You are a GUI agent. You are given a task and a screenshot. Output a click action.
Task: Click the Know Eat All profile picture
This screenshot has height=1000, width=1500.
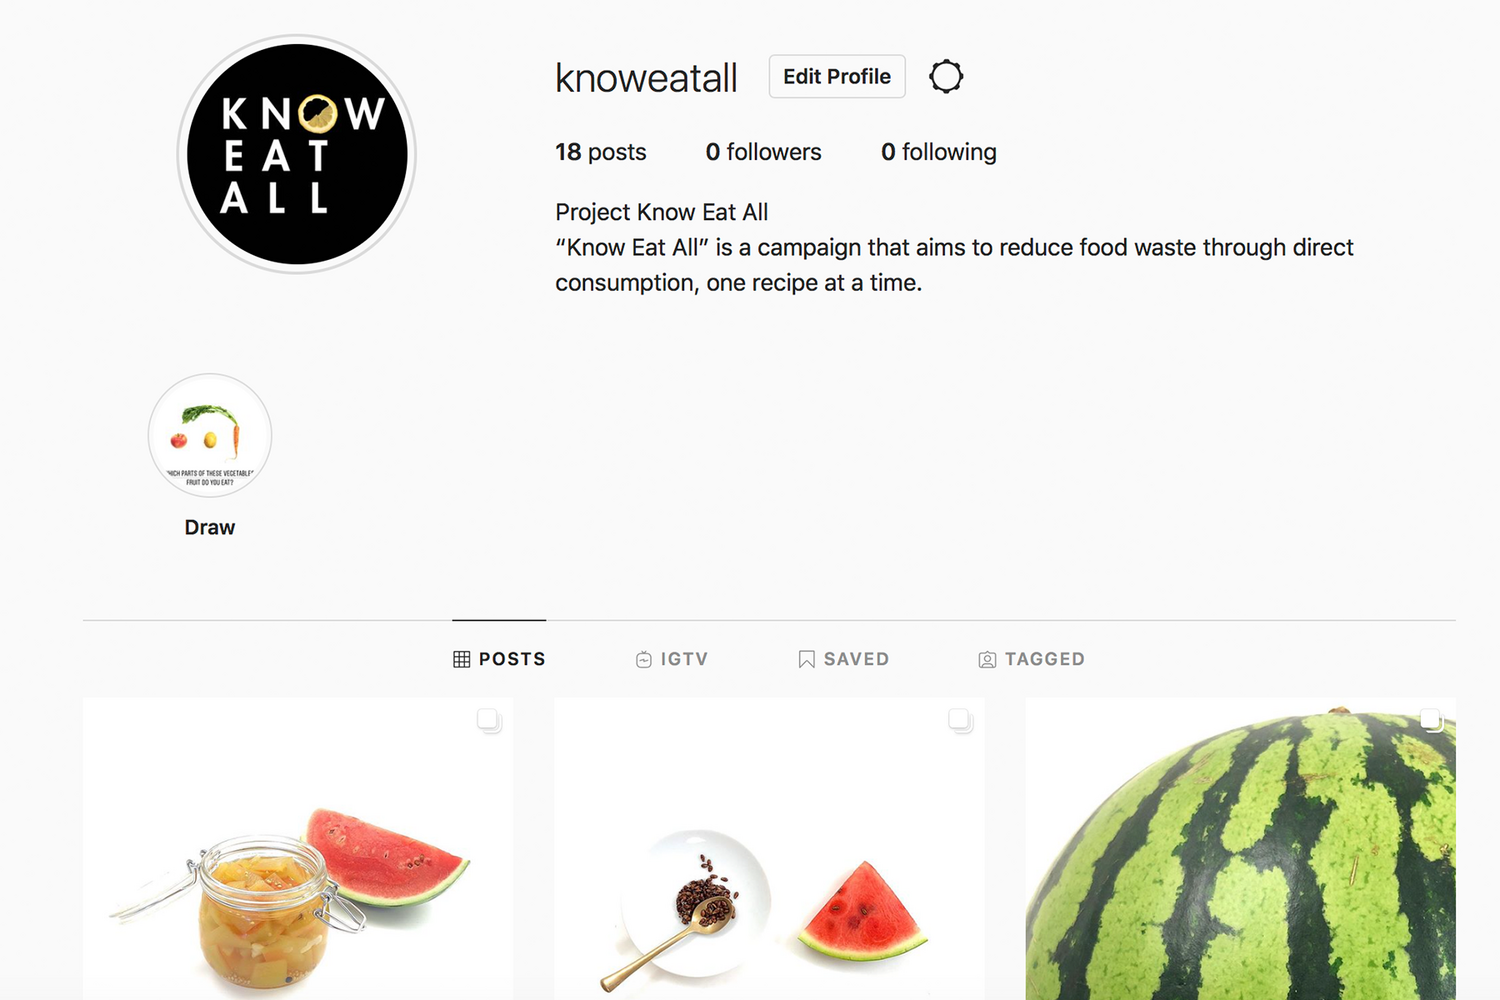point(297,154)
